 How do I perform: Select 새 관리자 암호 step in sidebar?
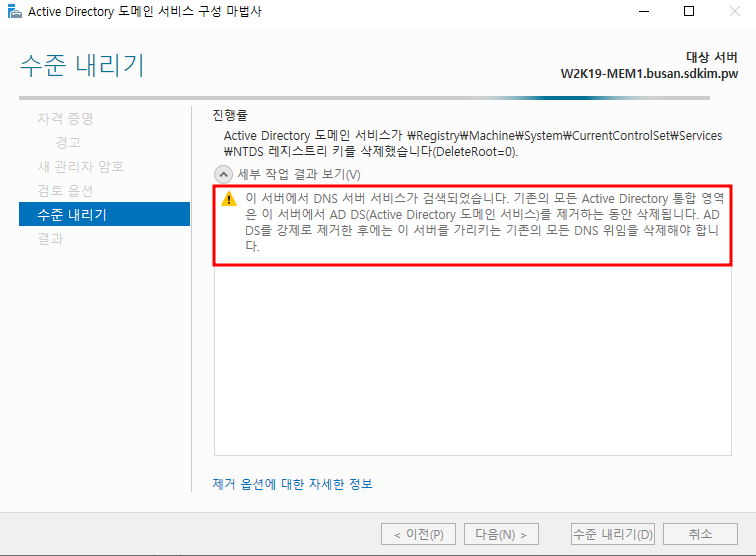tap(81, 166)
